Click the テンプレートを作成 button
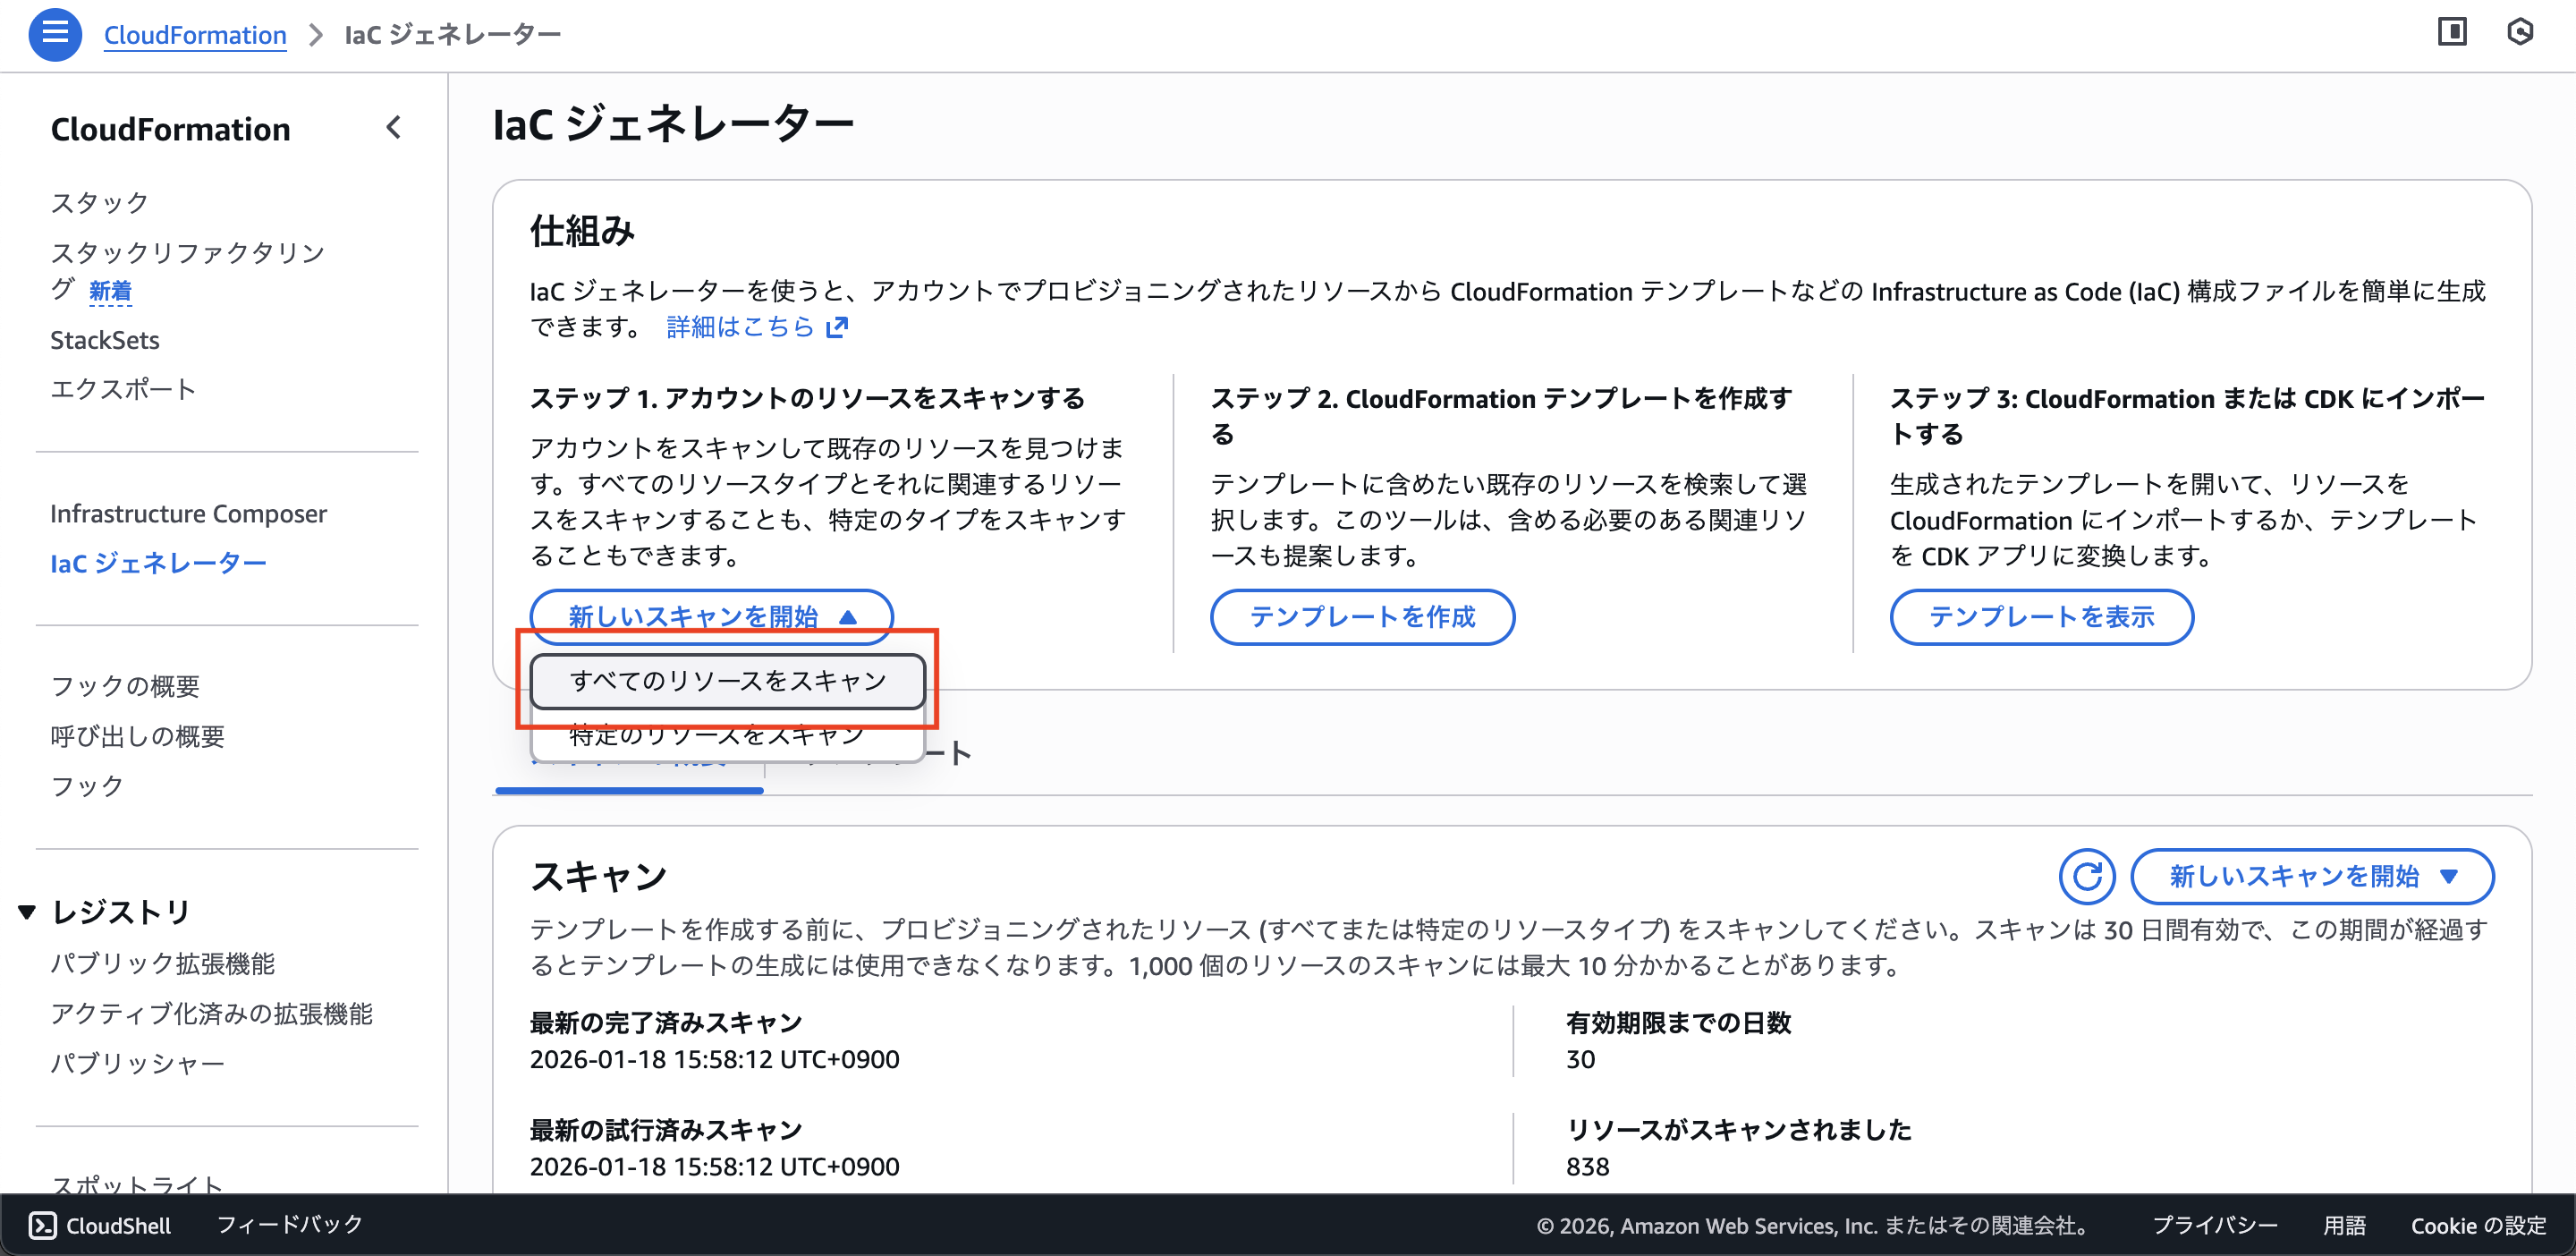 (1362, 616)
